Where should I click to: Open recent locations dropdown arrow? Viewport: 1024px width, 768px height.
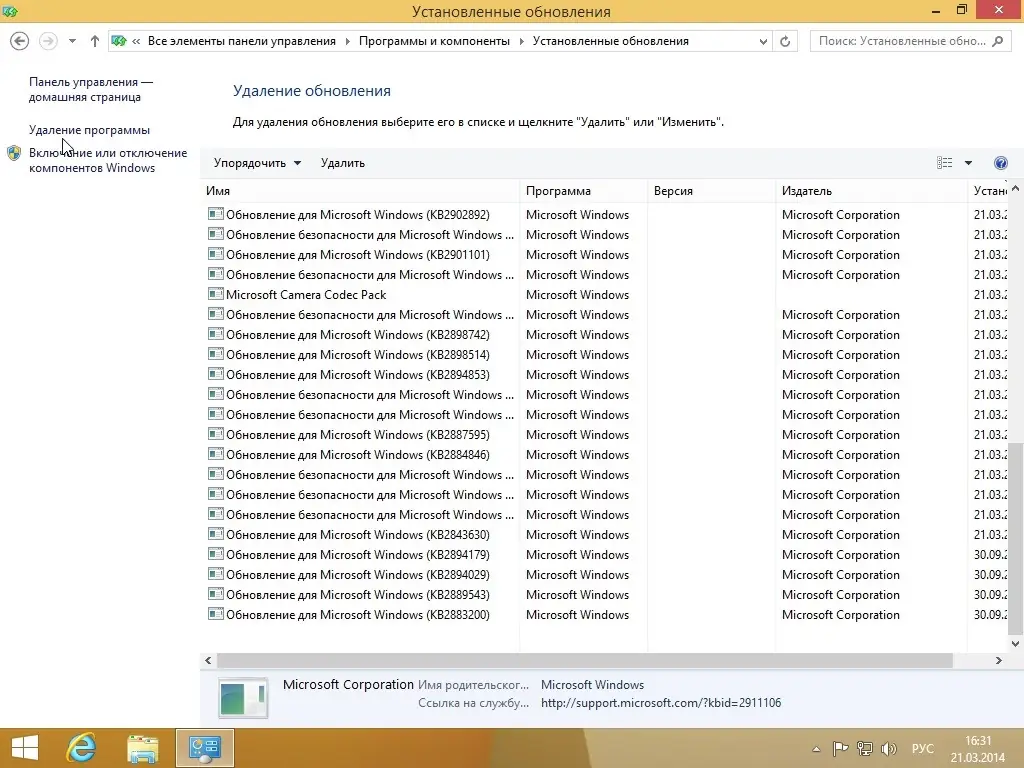[72, 41]
